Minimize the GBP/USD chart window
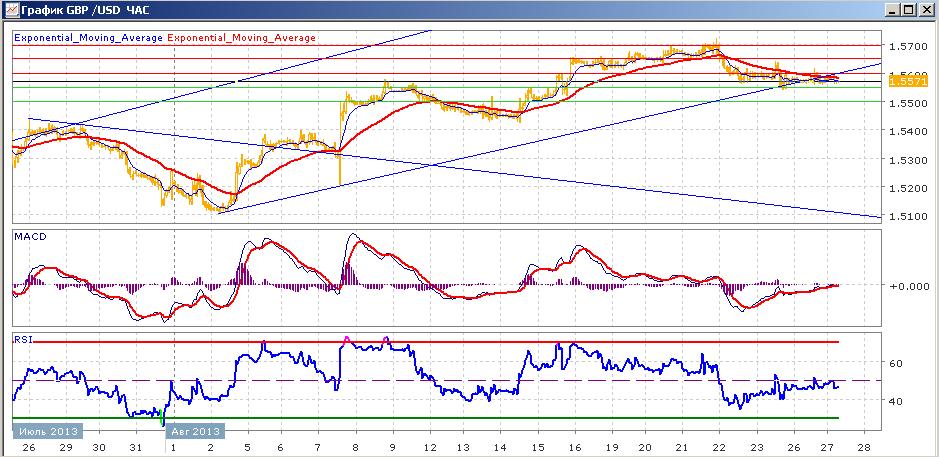Image resolution: width=939 pixels, height=457 pixels. (894, 10)
